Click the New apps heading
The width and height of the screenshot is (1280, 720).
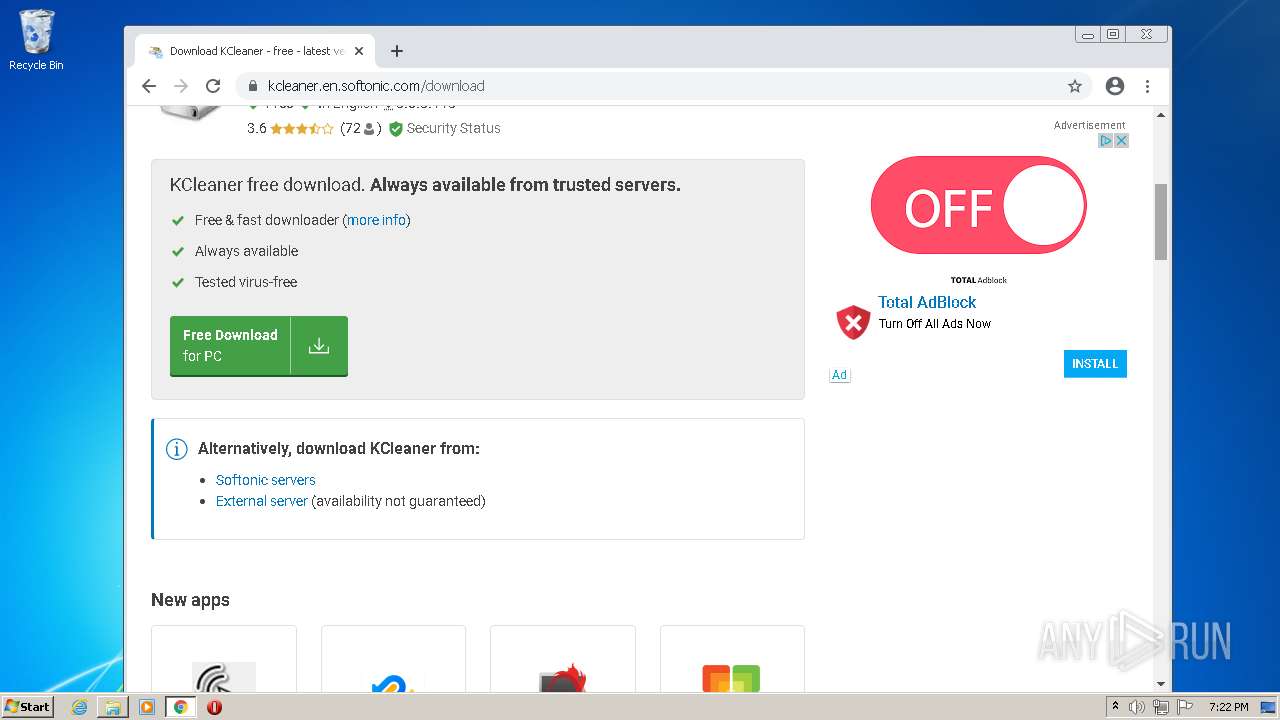pos(190,600)
